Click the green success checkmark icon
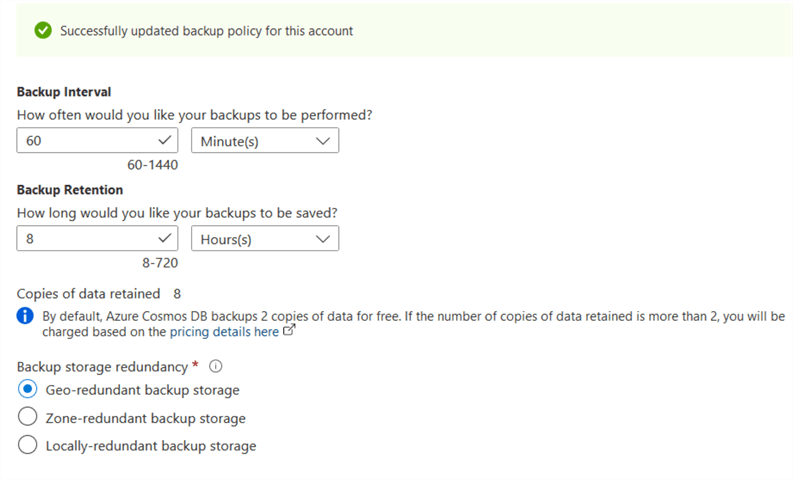Image resolution: width=793 pixels, height=480 pixels. (x=42, y=30)
